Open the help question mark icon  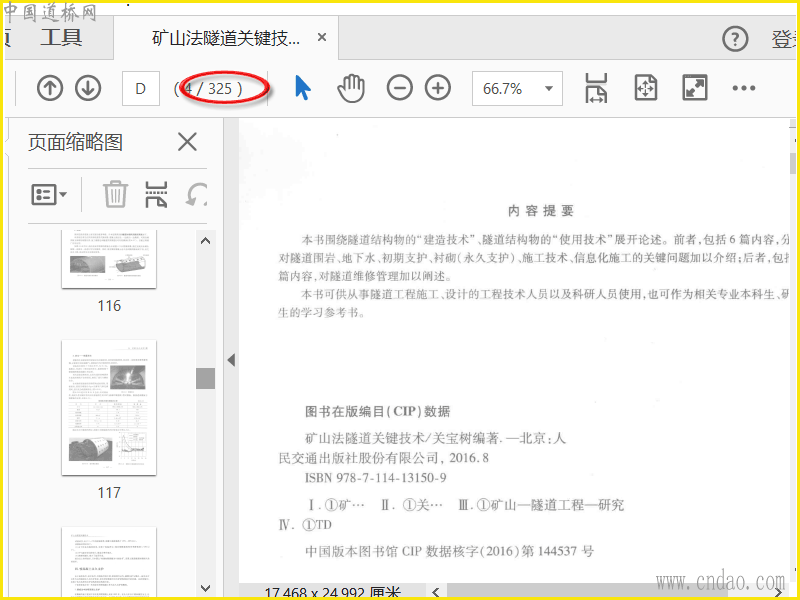click(x=735, y=39)
